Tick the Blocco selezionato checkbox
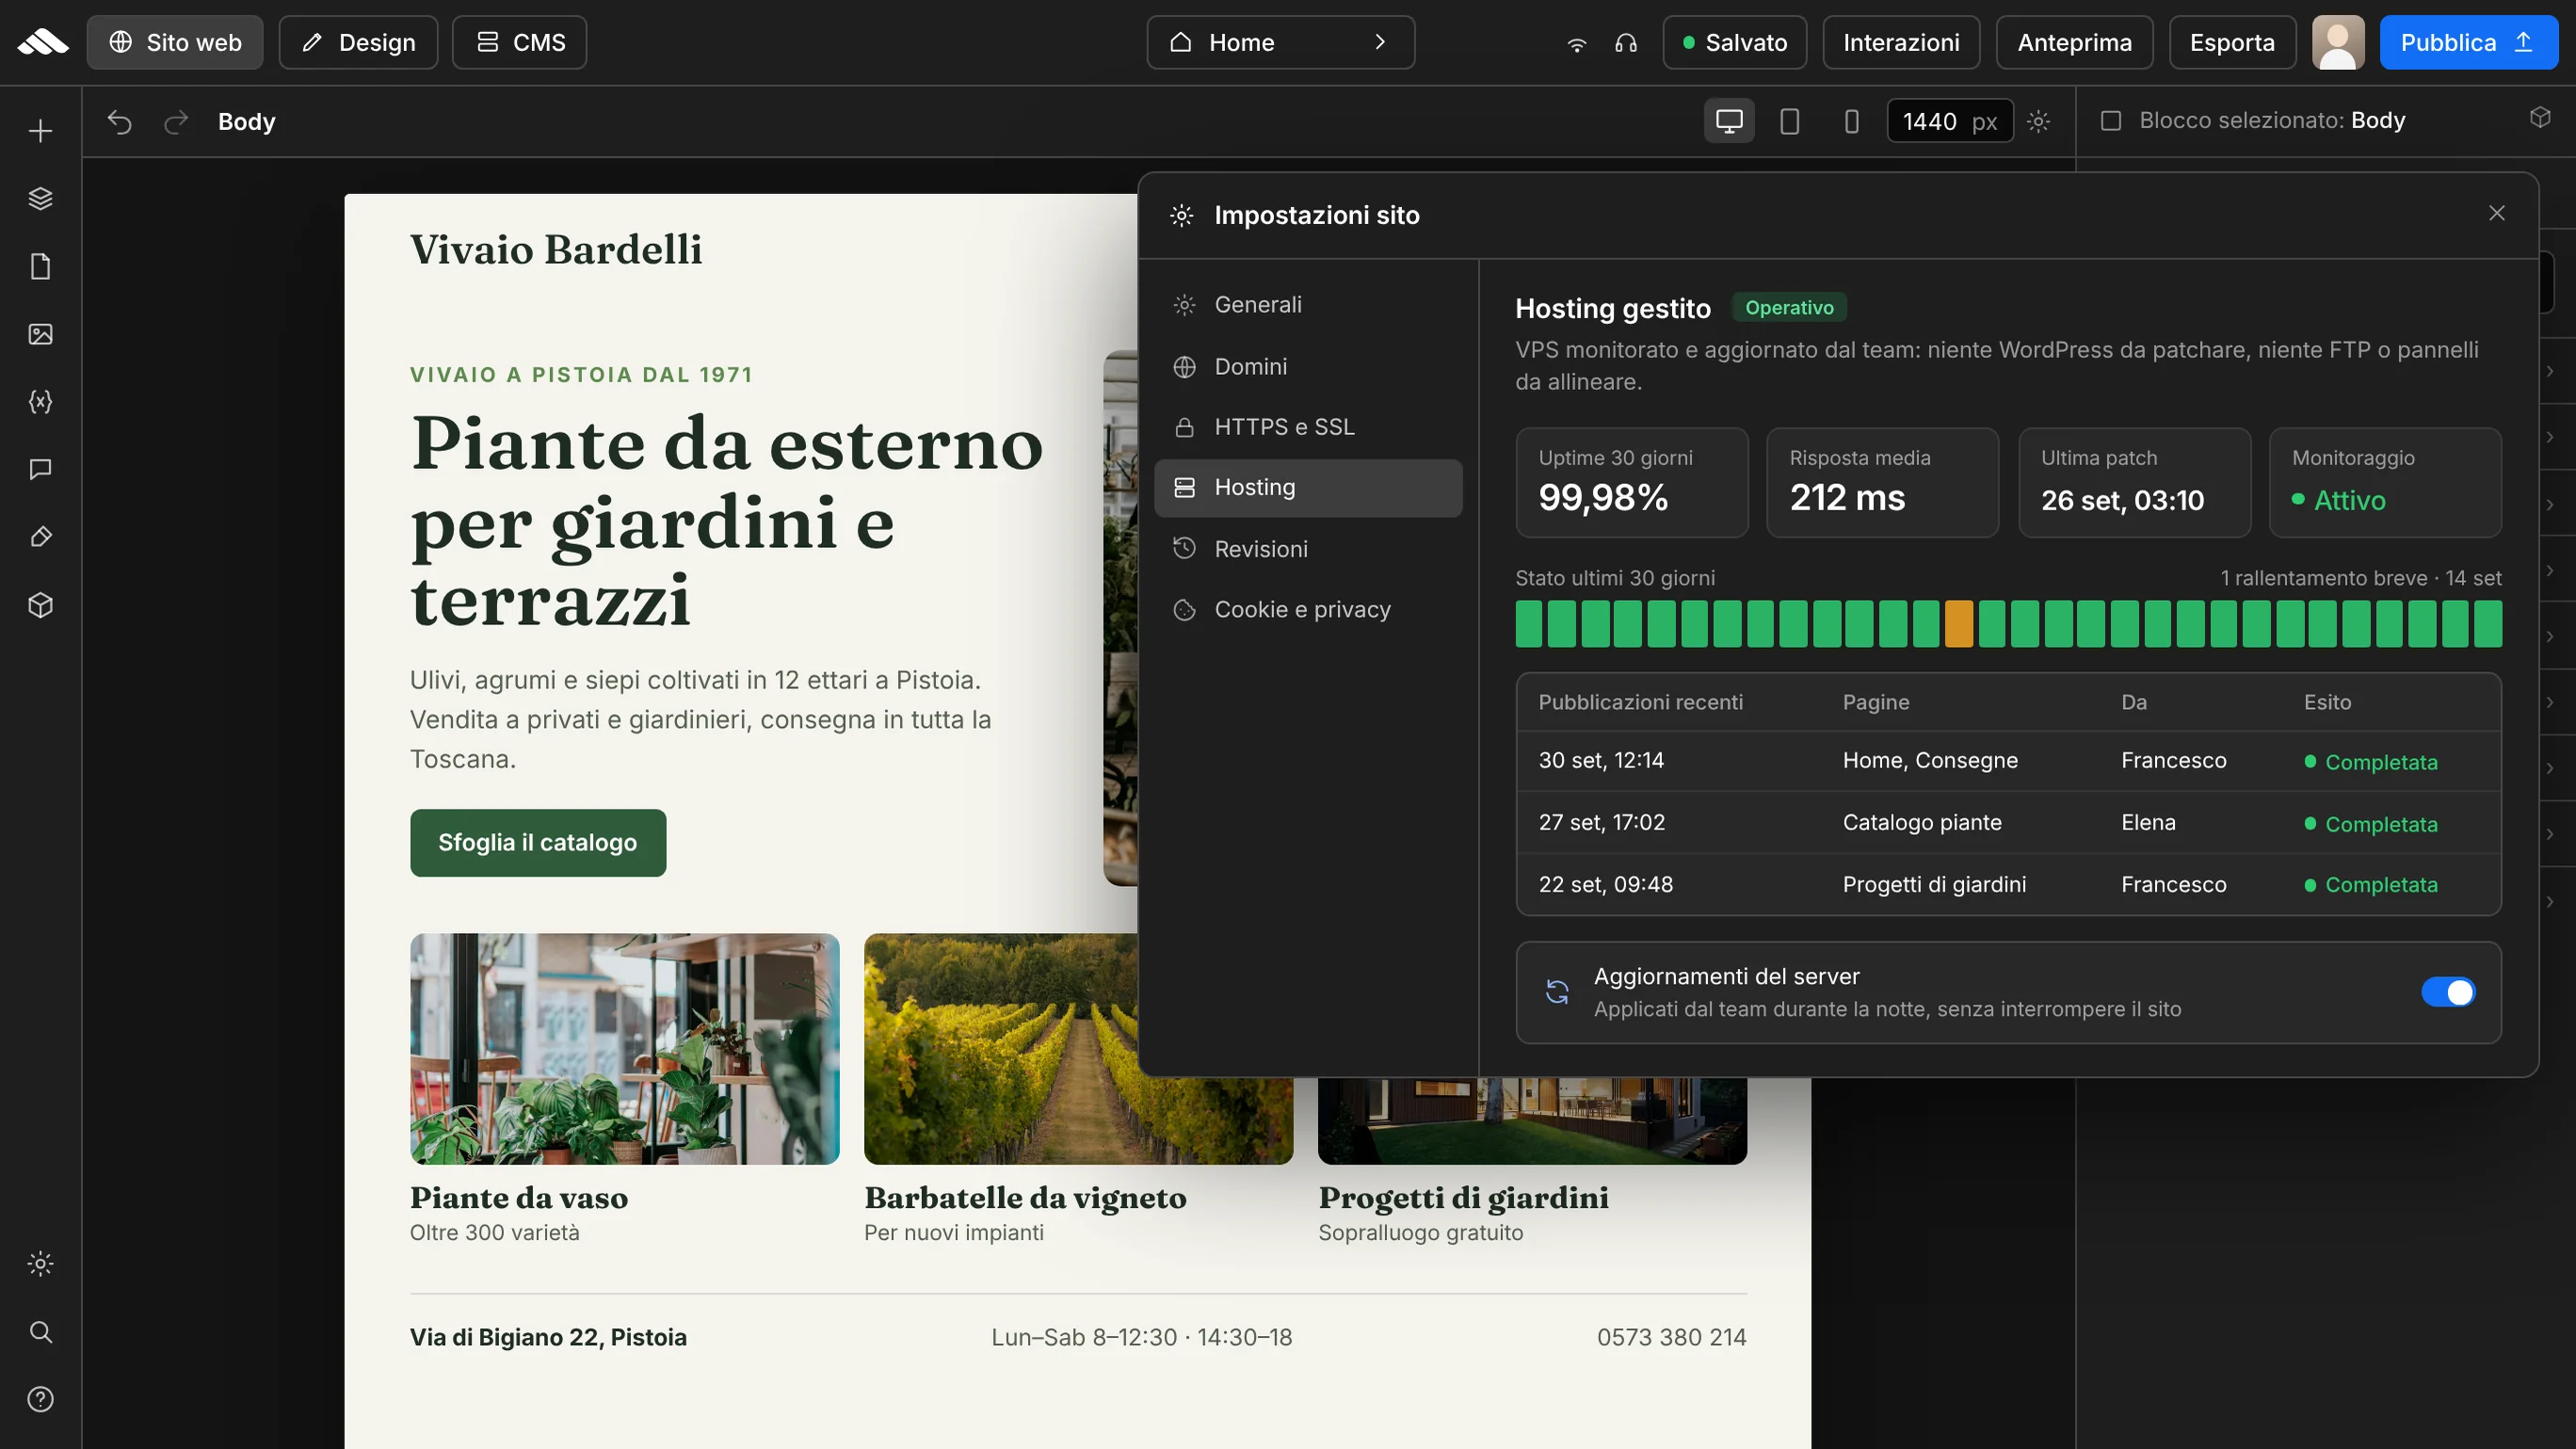This screenshot has height=1449, width=2576. pyautogui.click(x=2110, y=121)
